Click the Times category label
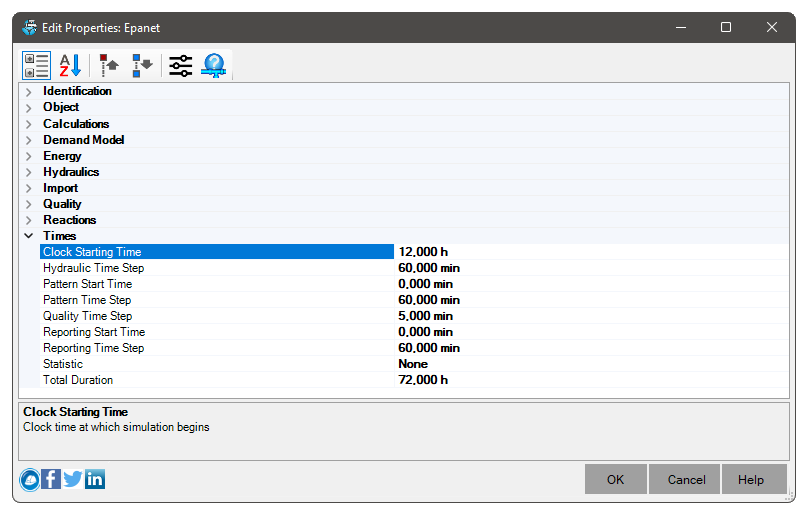Viewport: 810px width, 516px height. [60, 236]
